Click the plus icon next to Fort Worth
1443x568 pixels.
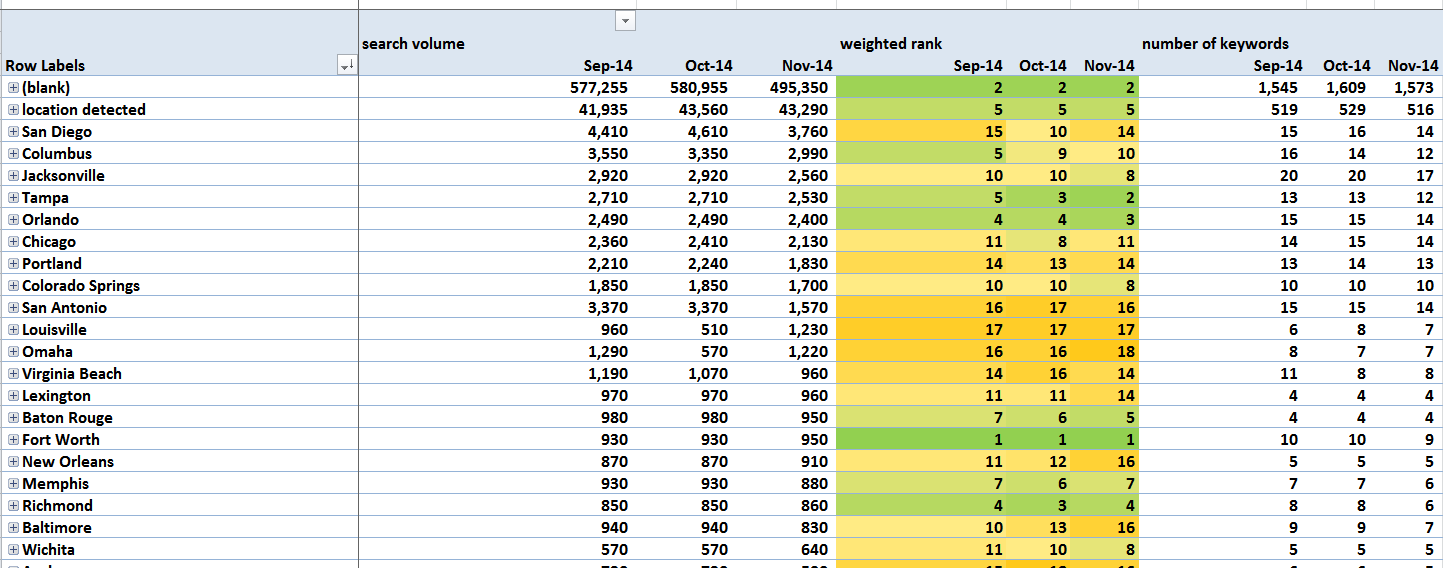[x=14, y=440]
